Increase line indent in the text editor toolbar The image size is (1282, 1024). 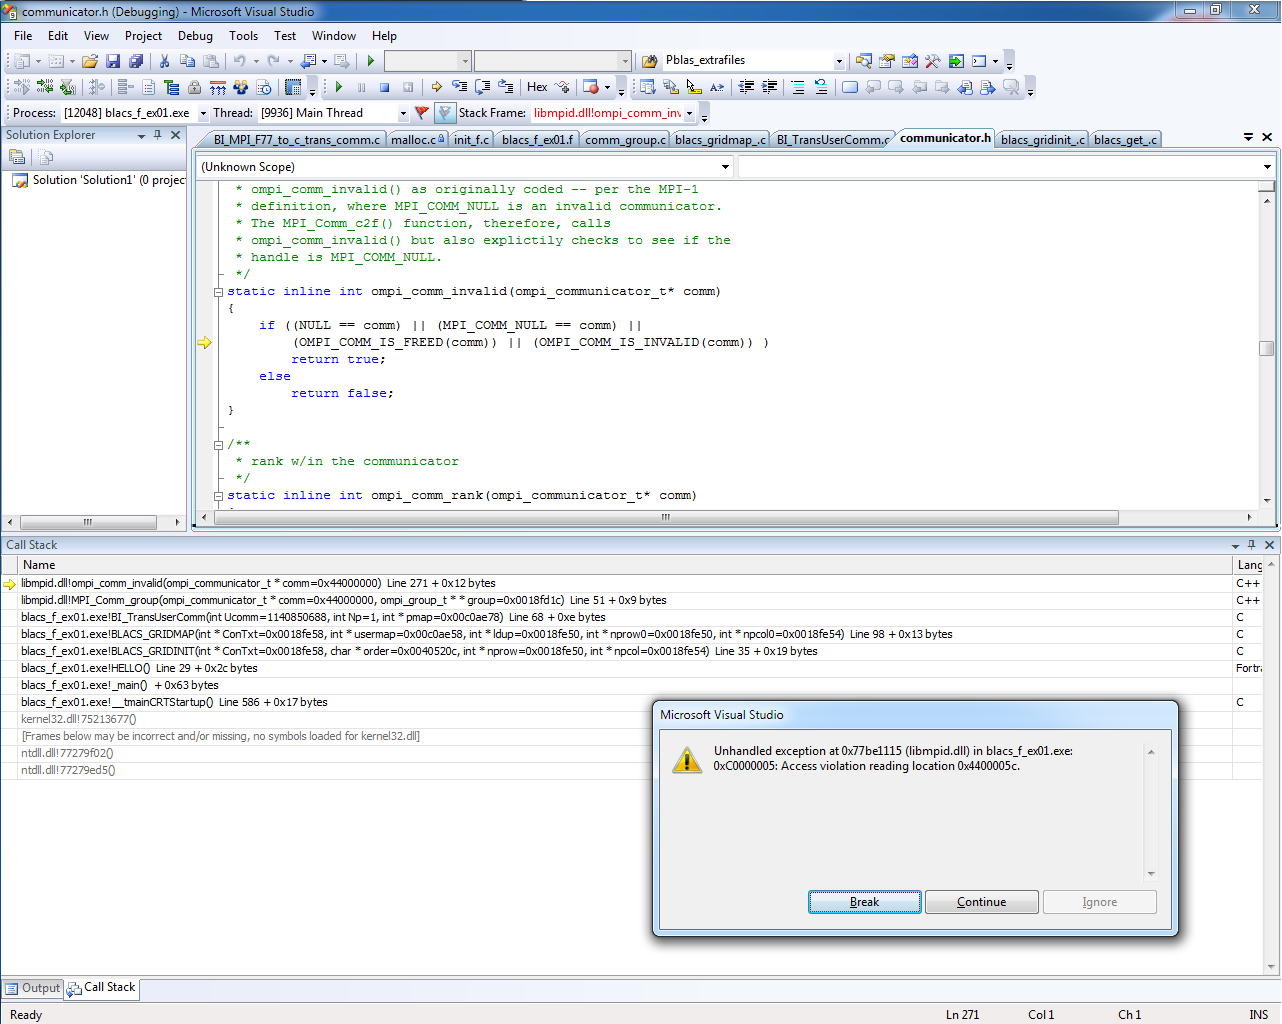tap(769, 87)
